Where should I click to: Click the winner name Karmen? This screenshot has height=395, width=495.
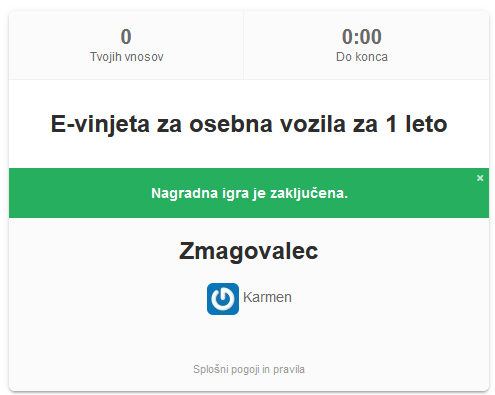click(267, 297)
